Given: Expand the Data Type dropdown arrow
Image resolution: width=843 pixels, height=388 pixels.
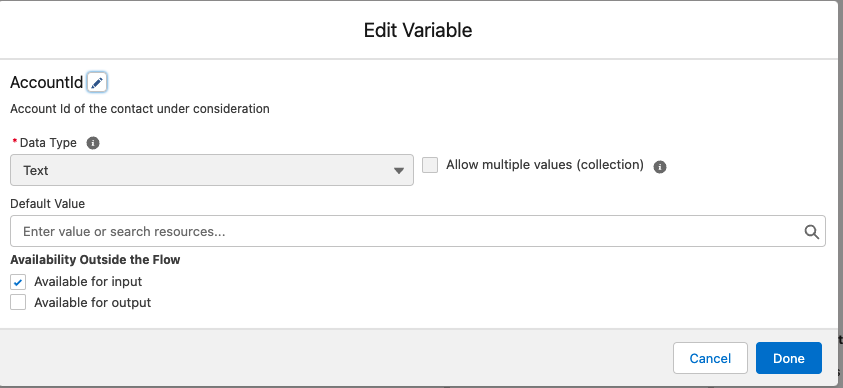Looking at the screenshot, I should click(398, 171).
